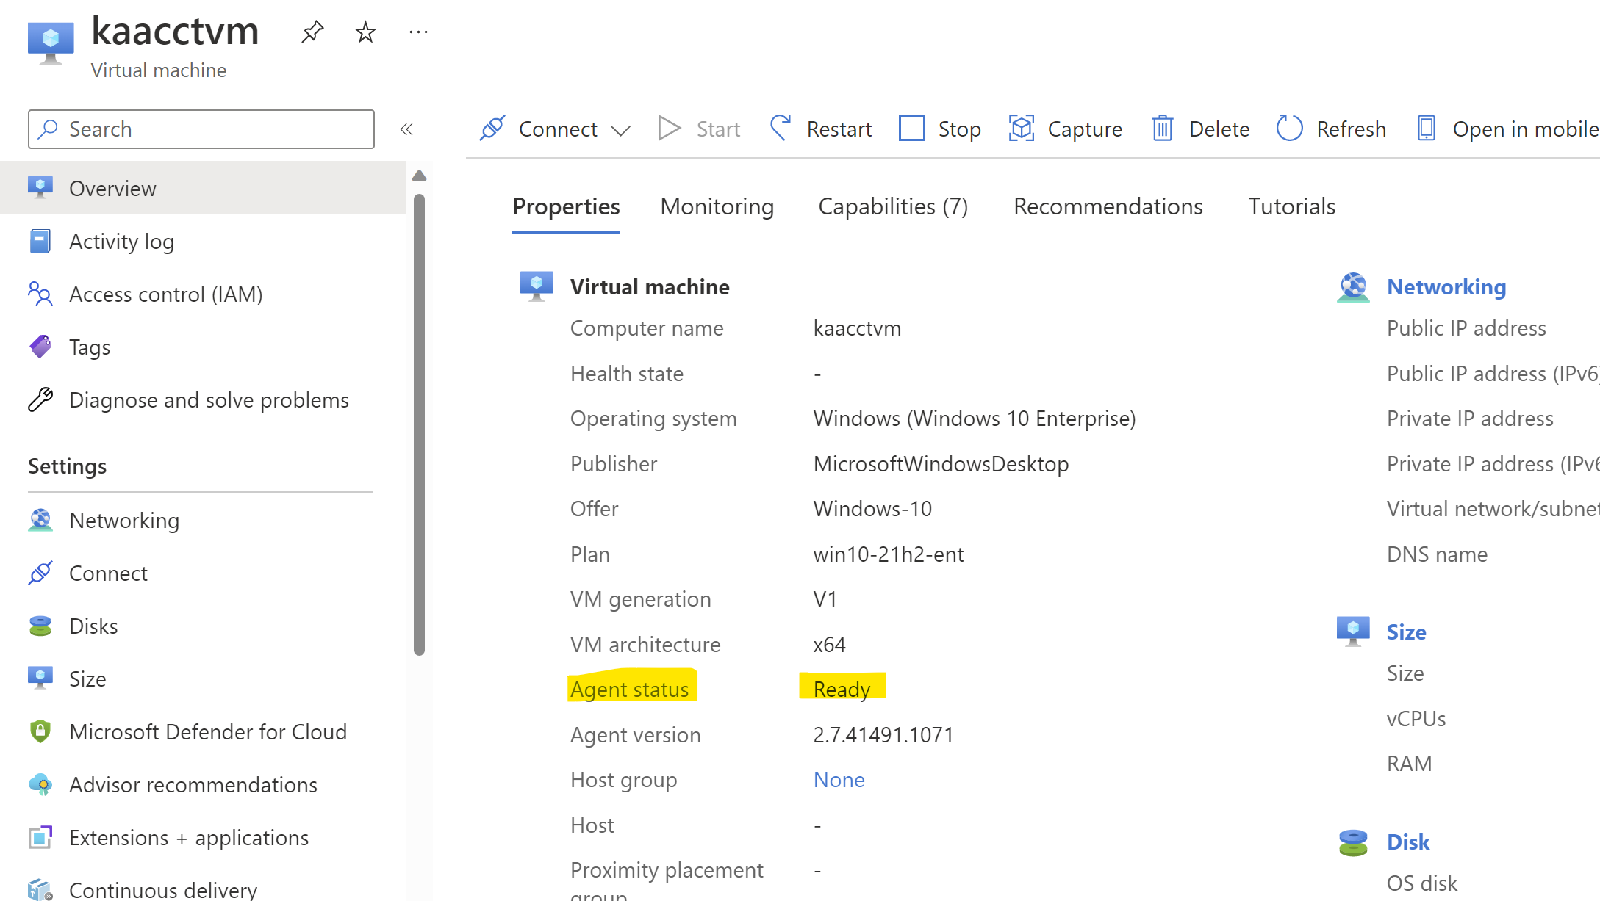This screenshot has height=901, width=1600.
Task: Open Overview in the sidebar menu
Action: 203,188
